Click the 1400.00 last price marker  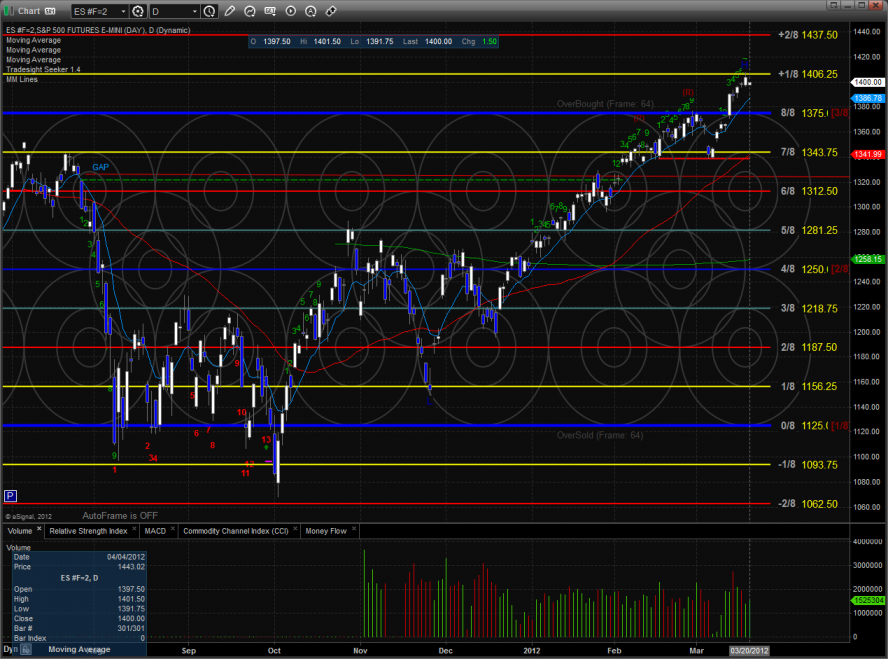[x=868, y=82]
